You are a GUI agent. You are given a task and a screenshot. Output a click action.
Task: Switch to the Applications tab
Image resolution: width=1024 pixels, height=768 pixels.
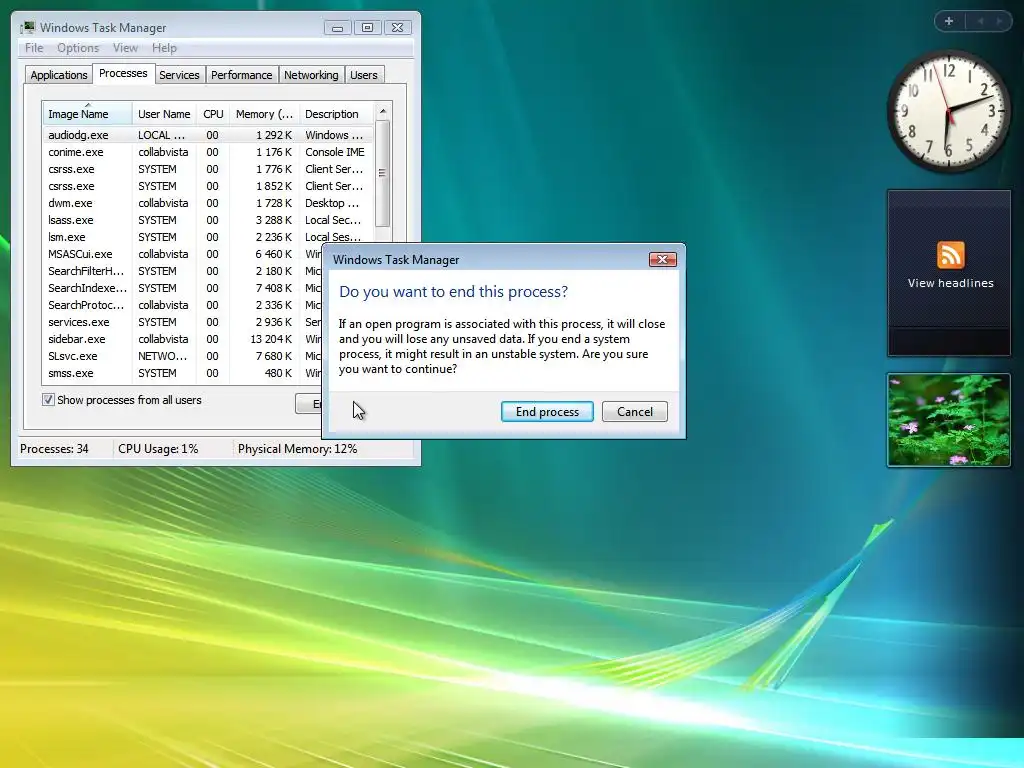59,75
